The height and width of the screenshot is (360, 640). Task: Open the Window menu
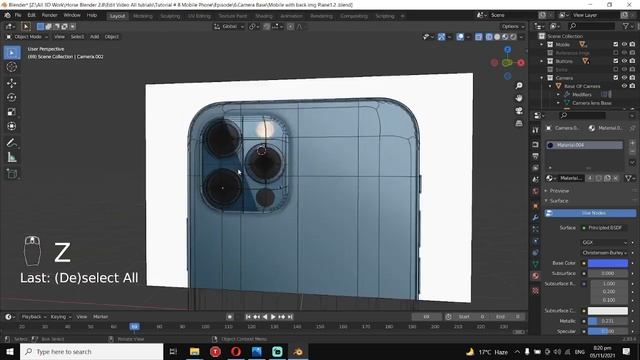coord(72,15)
